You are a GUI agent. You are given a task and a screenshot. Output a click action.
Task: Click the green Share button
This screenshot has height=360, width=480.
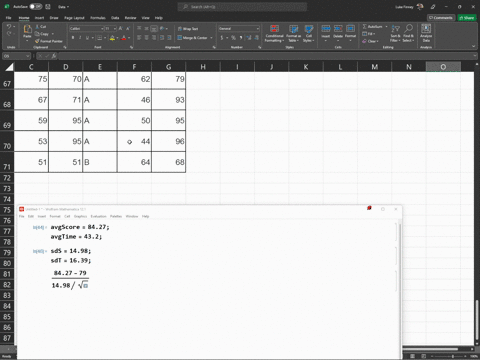[467, 18]
